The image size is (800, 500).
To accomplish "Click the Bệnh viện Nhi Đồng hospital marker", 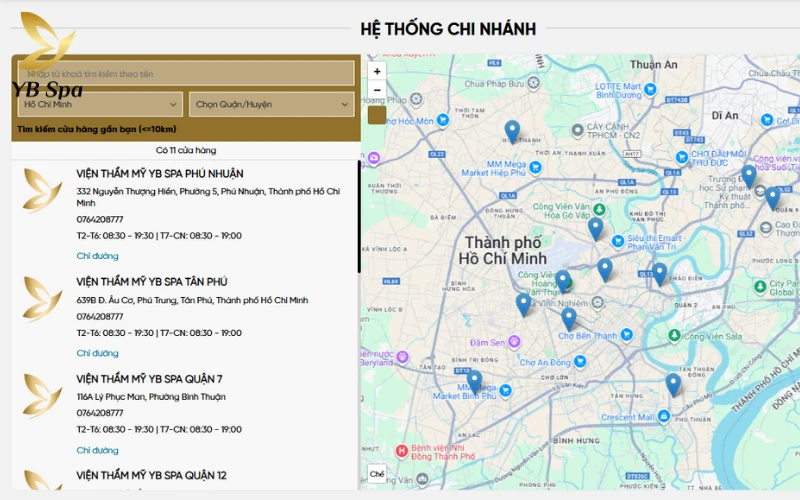I will (402, 451).
